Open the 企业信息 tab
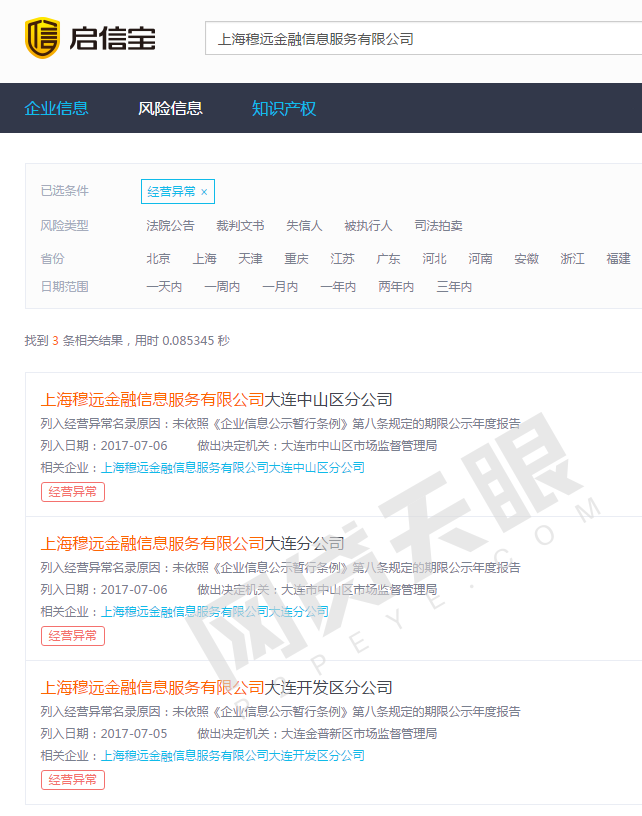 [x=56, y=108]
